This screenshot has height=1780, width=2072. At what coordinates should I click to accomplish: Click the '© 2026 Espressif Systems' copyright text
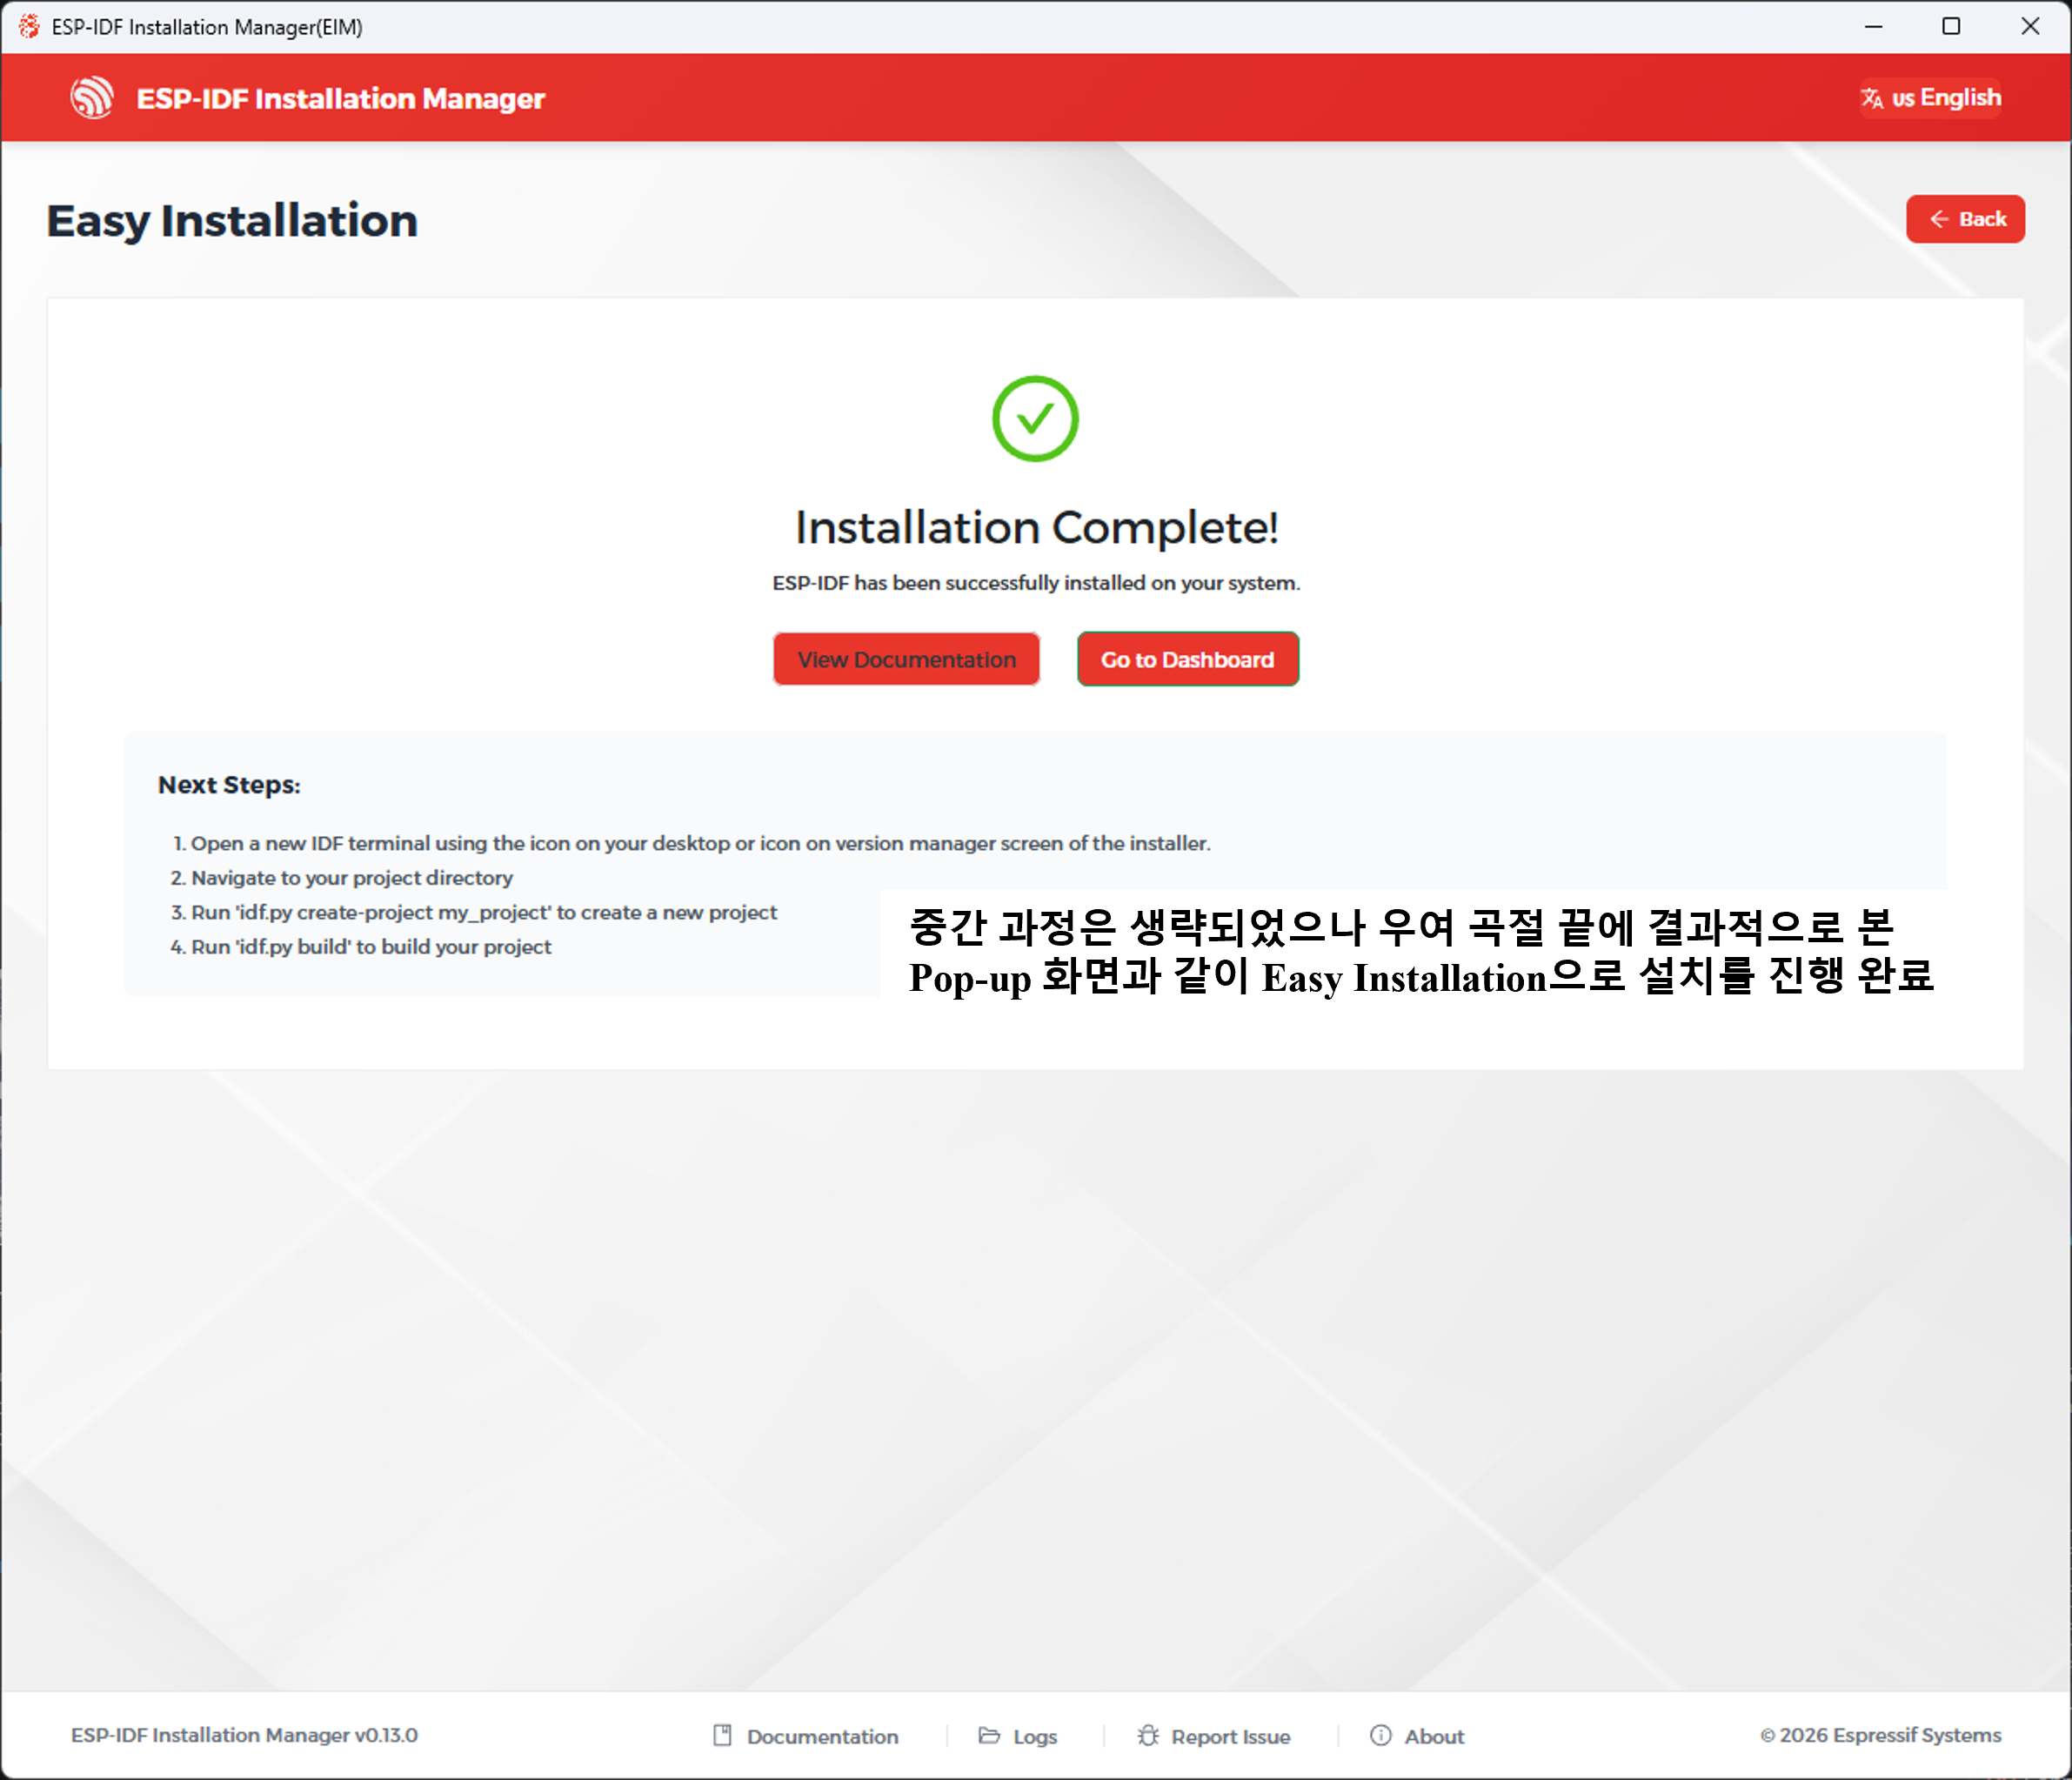click(1880, 1735)
